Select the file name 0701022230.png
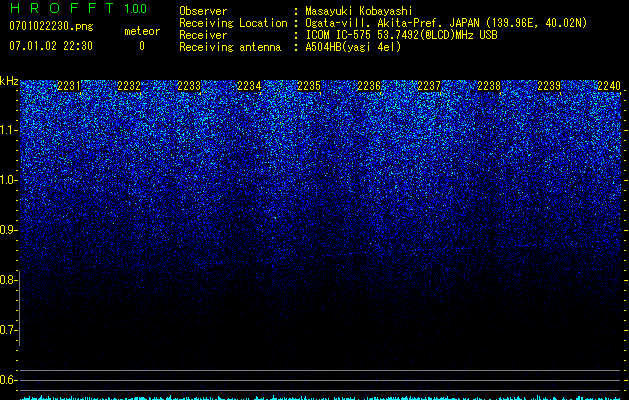The width and height of the screenshot is (629, 400). (51, 26)
